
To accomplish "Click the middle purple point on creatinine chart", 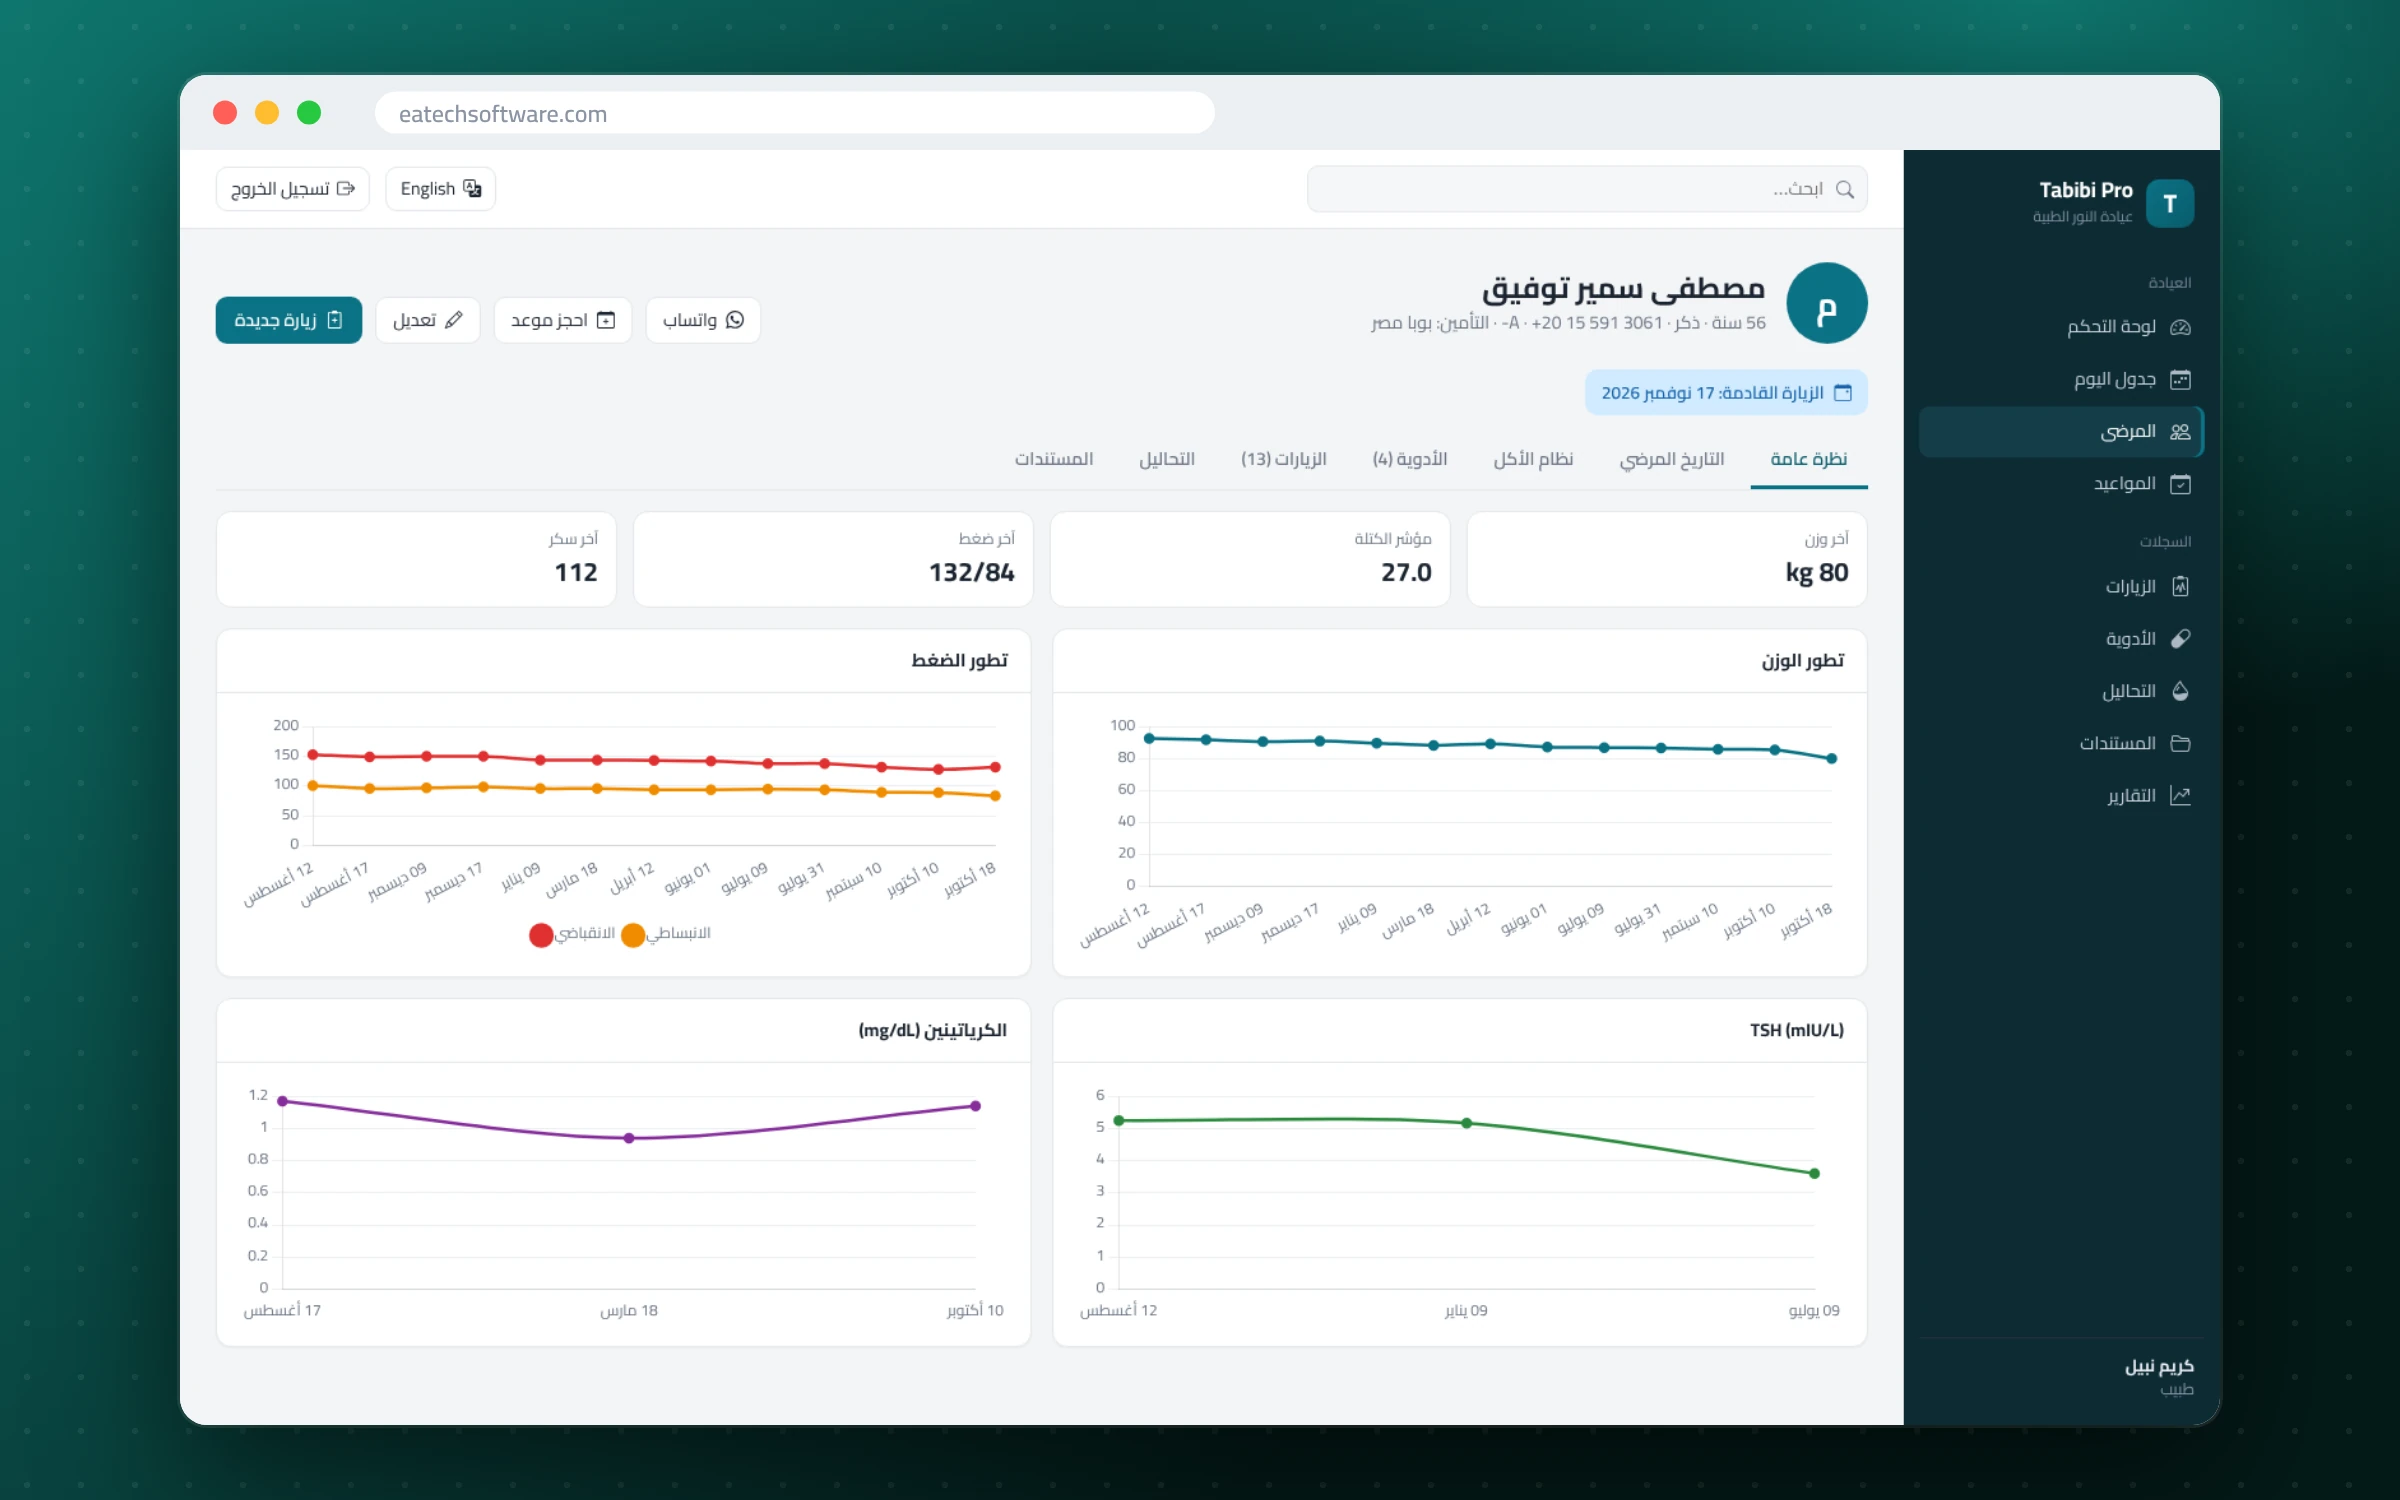I will [629, 1138].
